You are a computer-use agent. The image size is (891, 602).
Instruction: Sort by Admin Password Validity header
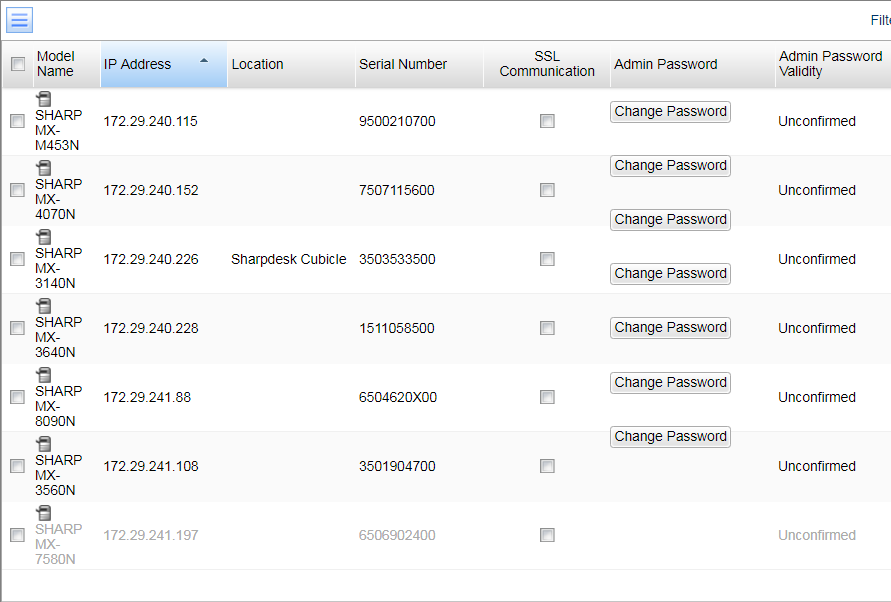click(830, 64)
